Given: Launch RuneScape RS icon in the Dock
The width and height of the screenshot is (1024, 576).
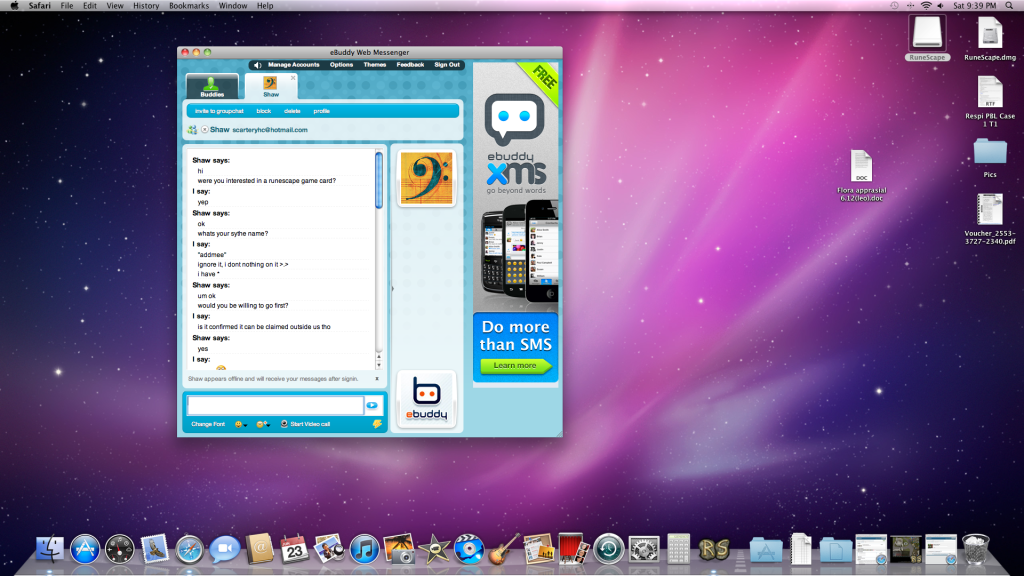Looking at the screenshot, I should coord(713,549).
